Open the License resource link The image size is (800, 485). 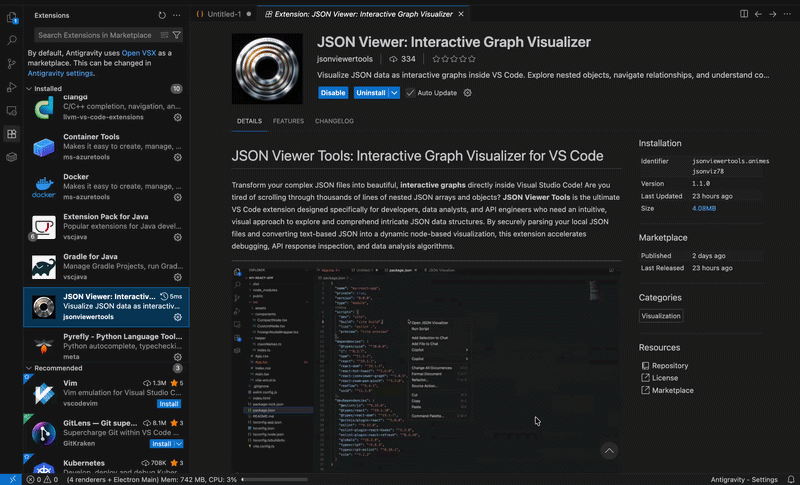coord(665,378)
